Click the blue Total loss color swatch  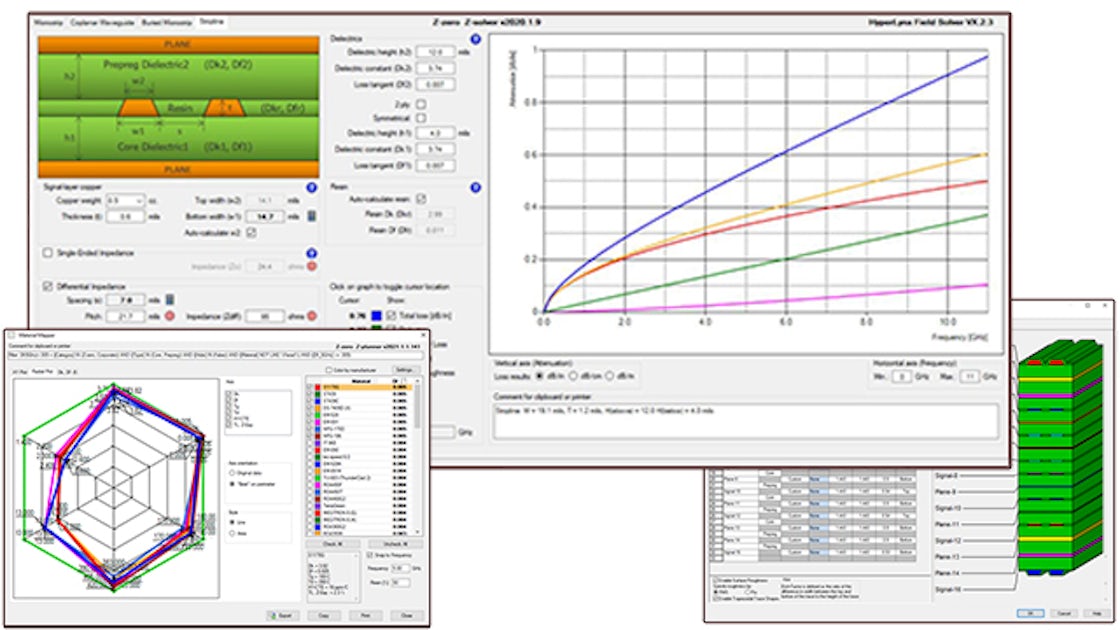pos(377,314)
